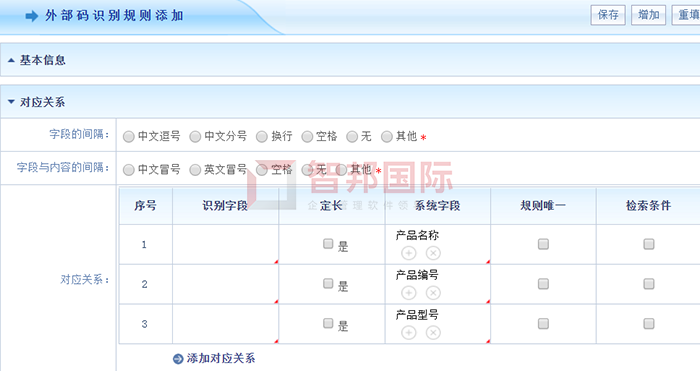Click the plus icon under 产品名称

pyautogui.click(x=408, y=253)
